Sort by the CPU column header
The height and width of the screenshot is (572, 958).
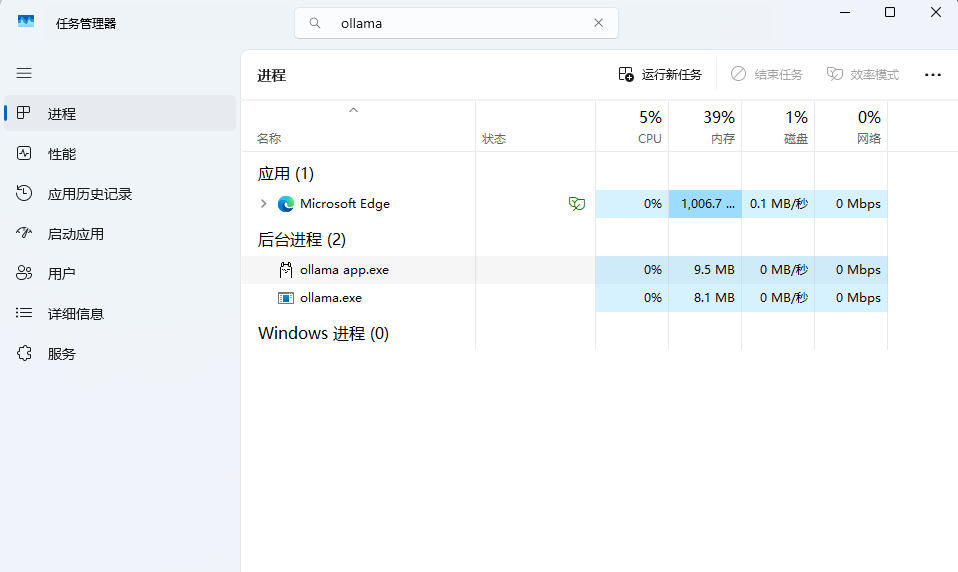(632, 126)
